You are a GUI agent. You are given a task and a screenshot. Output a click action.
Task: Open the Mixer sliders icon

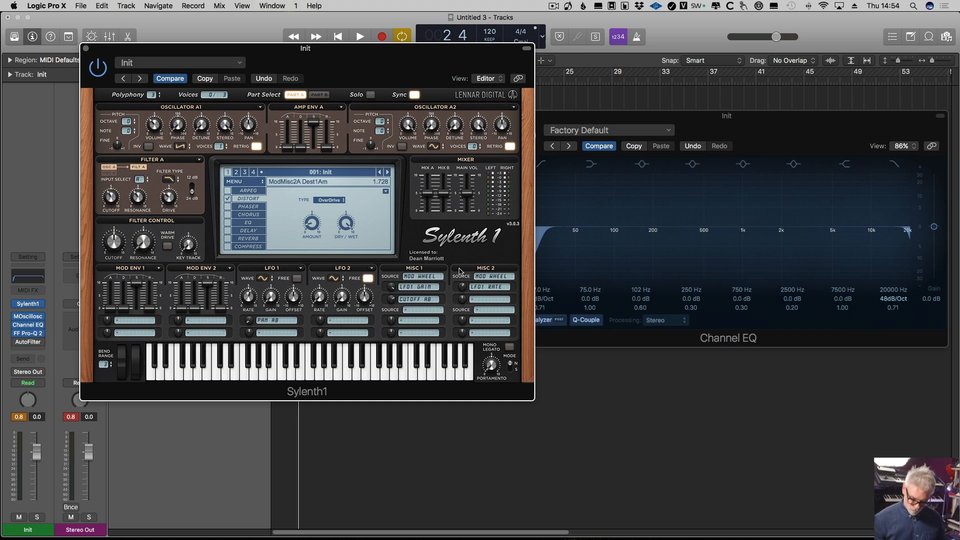click(110, 37)
